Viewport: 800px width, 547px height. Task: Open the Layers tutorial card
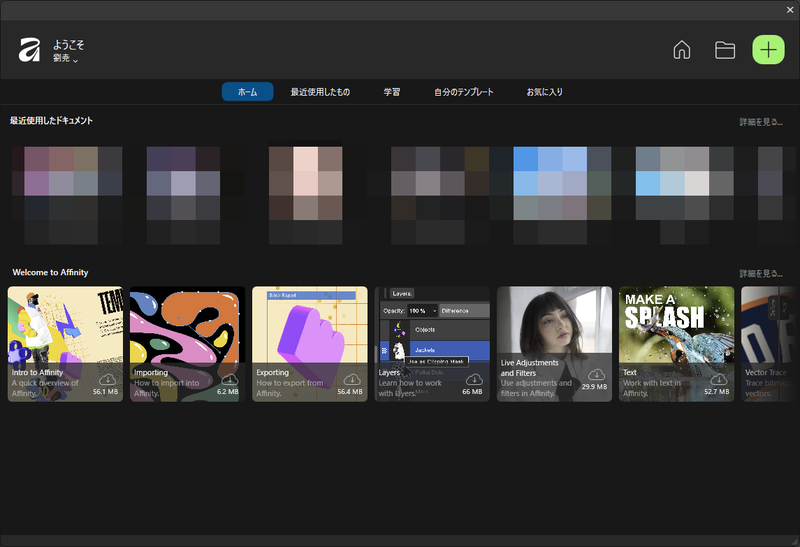point(432,343)
